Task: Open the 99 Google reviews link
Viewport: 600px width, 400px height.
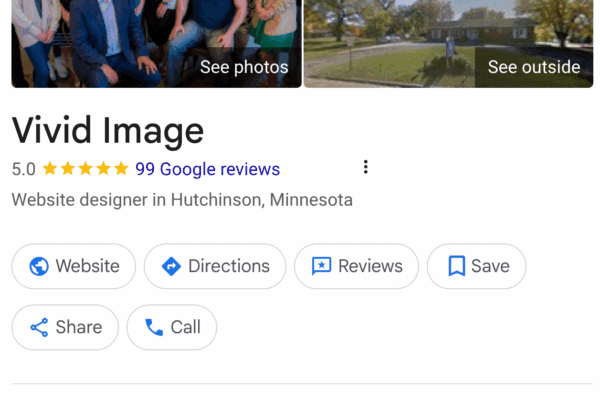Action: pyautogui.click(x=207, y=169)
